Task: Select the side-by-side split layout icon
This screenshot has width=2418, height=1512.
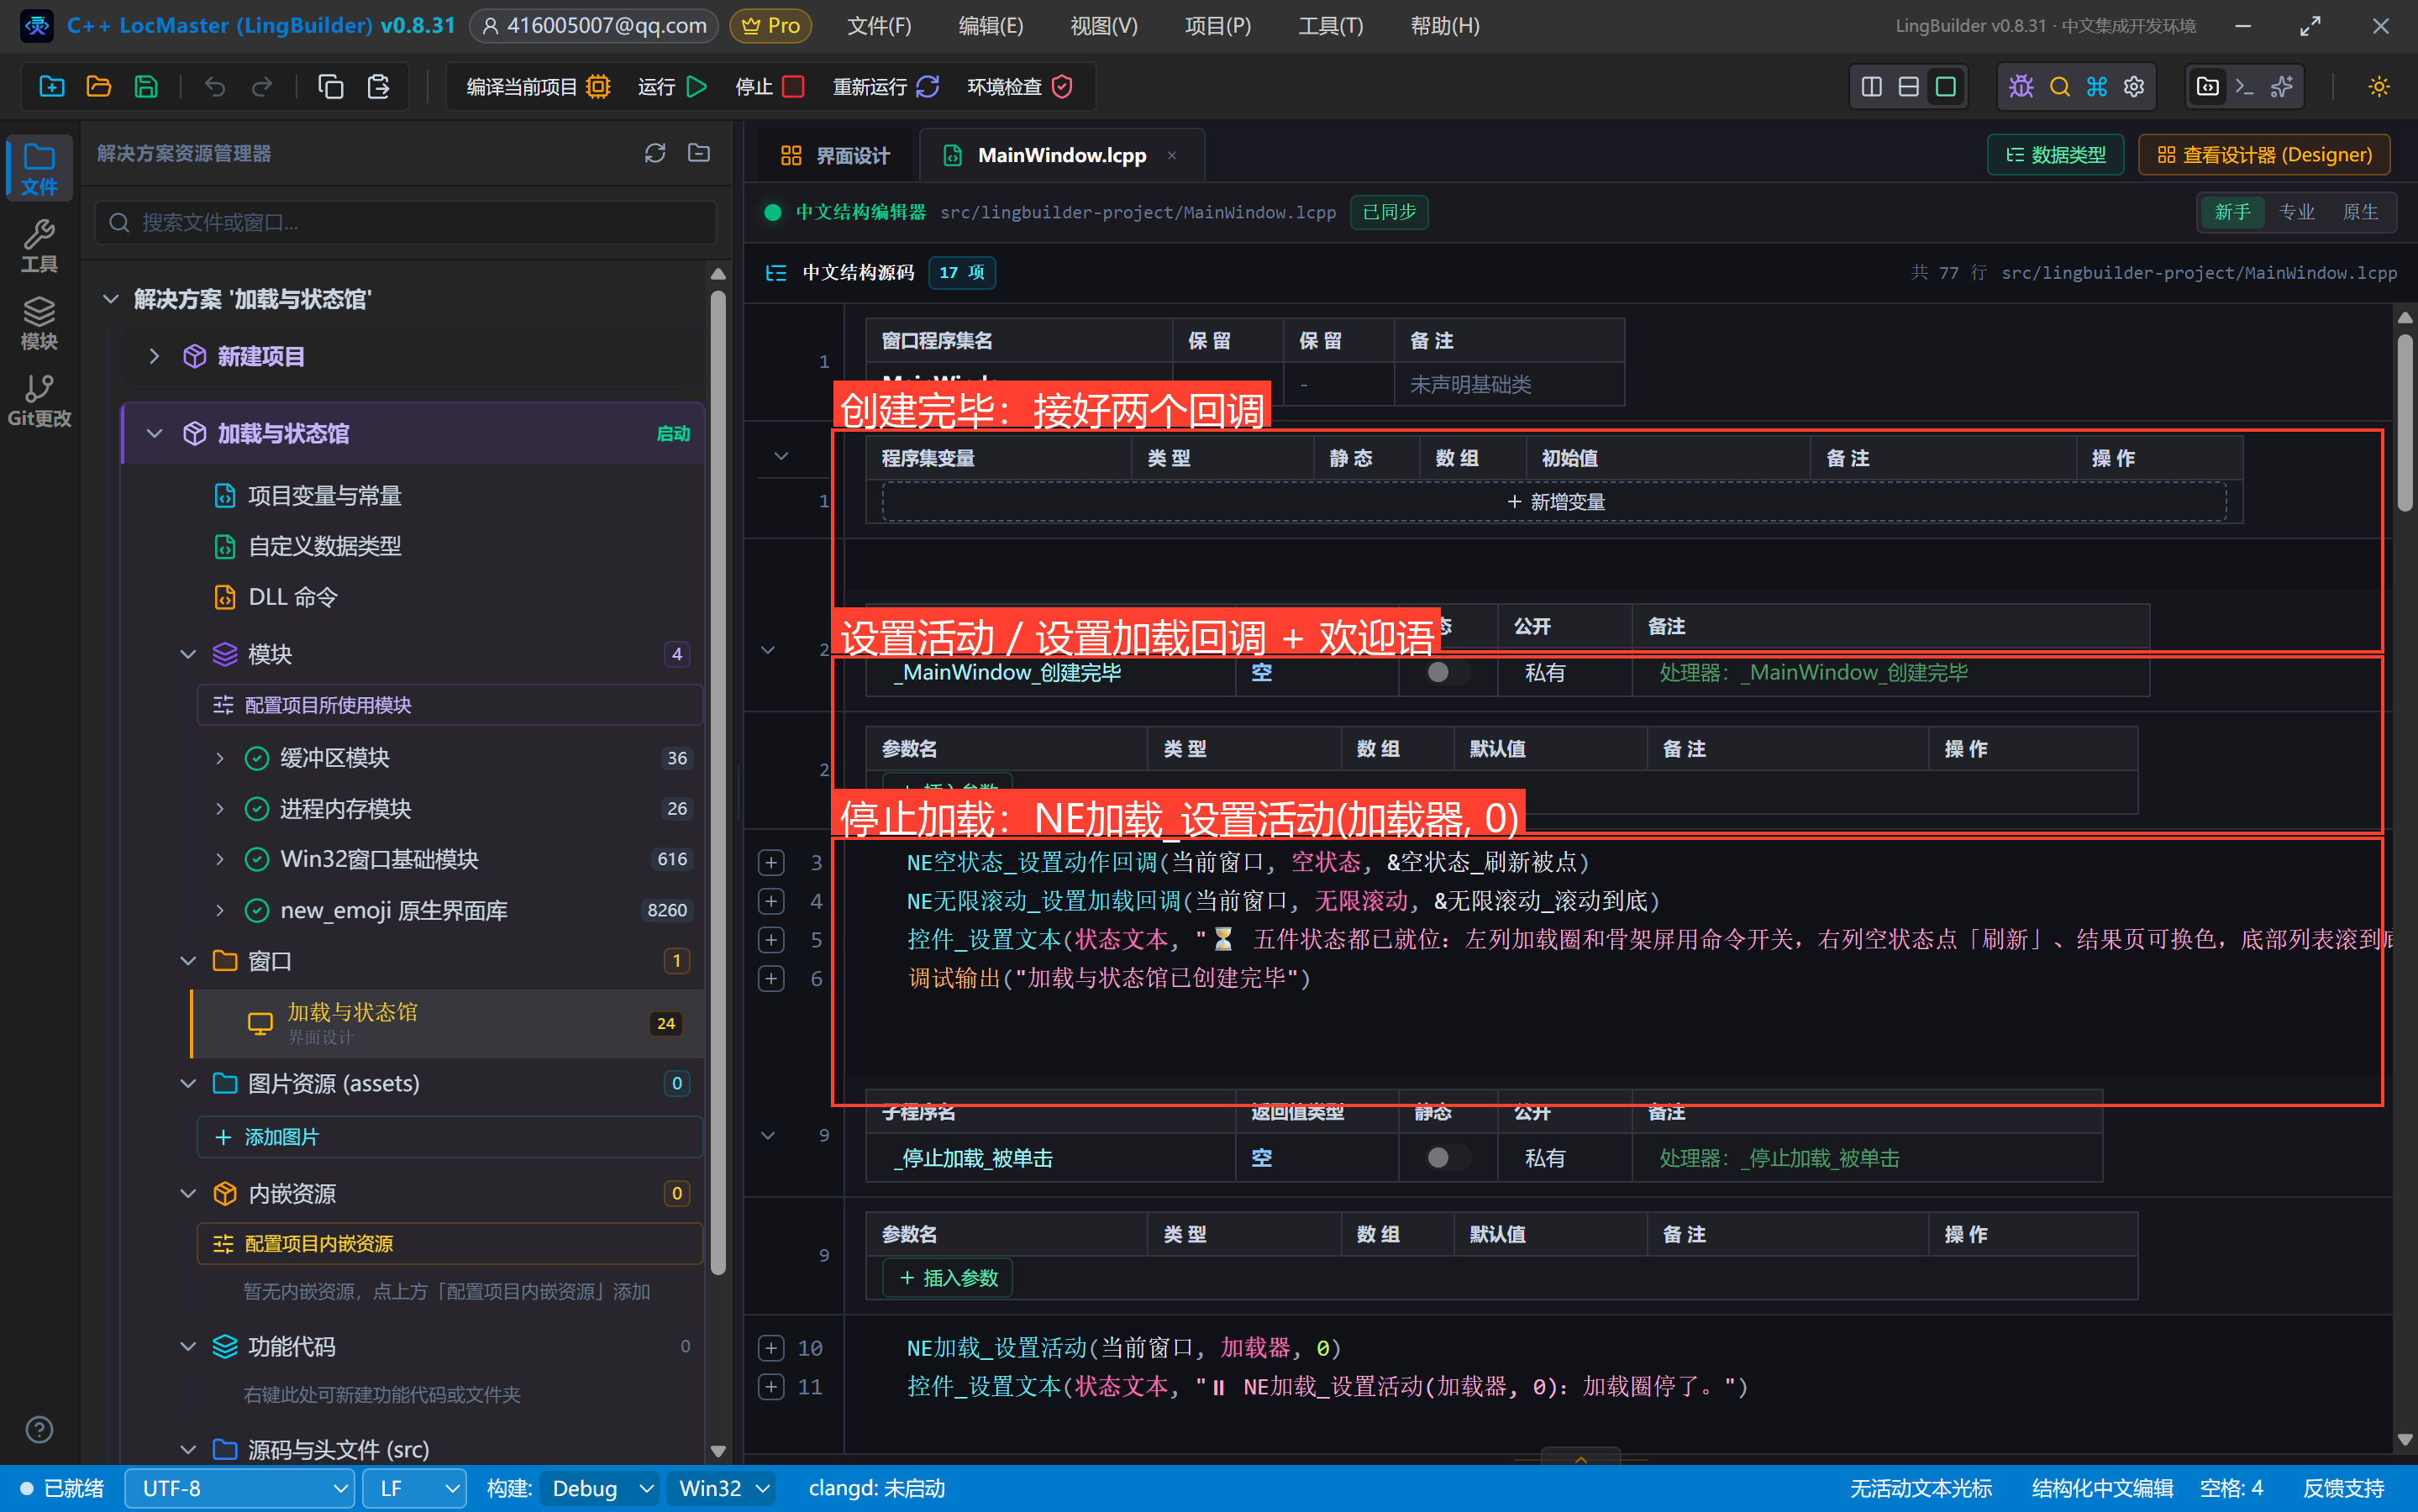Action: point(1872,86)
